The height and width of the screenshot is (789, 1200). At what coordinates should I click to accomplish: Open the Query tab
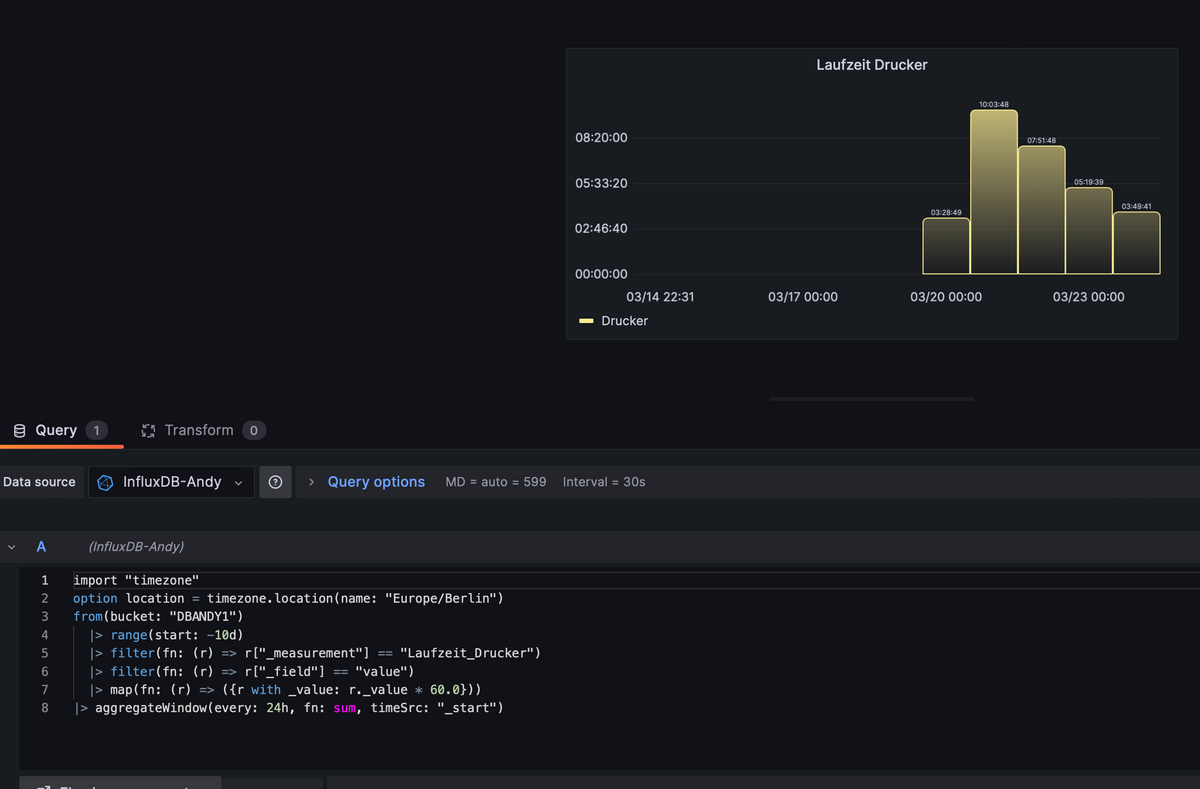[x=56, y=430]
